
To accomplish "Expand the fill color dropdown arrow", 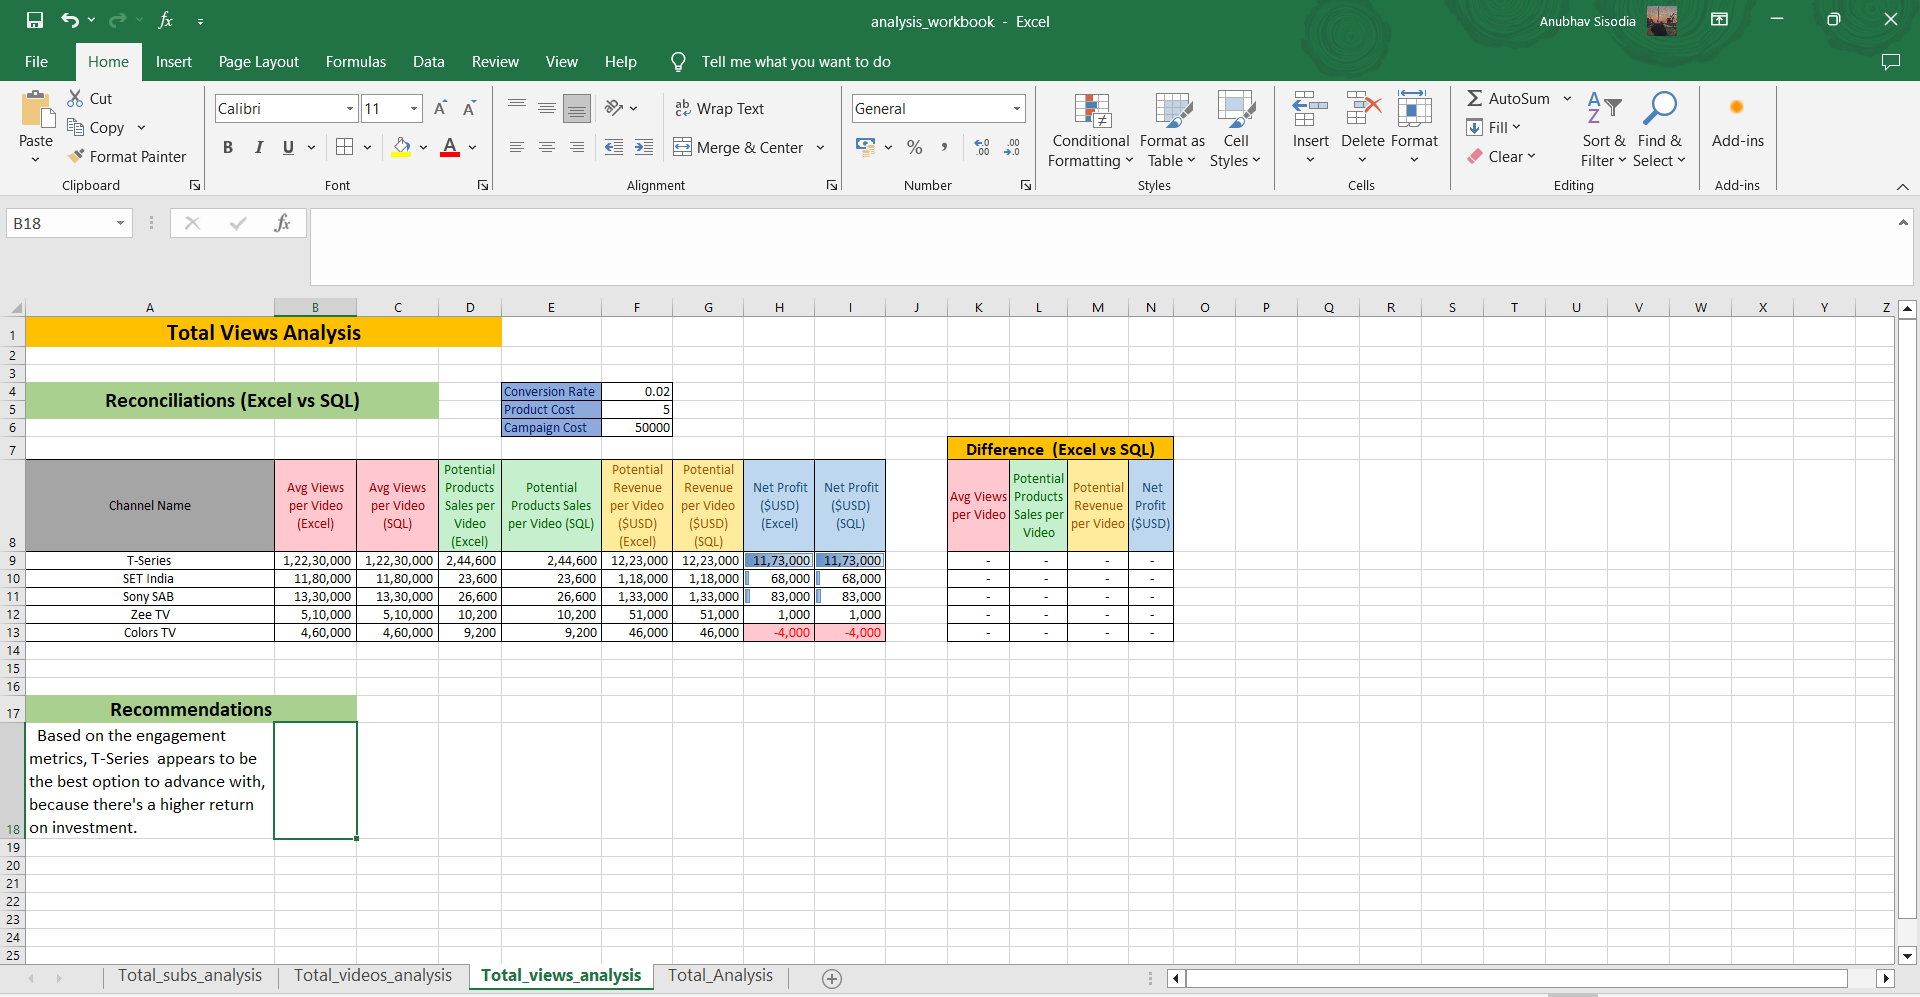I will click(x=423, y=147).
